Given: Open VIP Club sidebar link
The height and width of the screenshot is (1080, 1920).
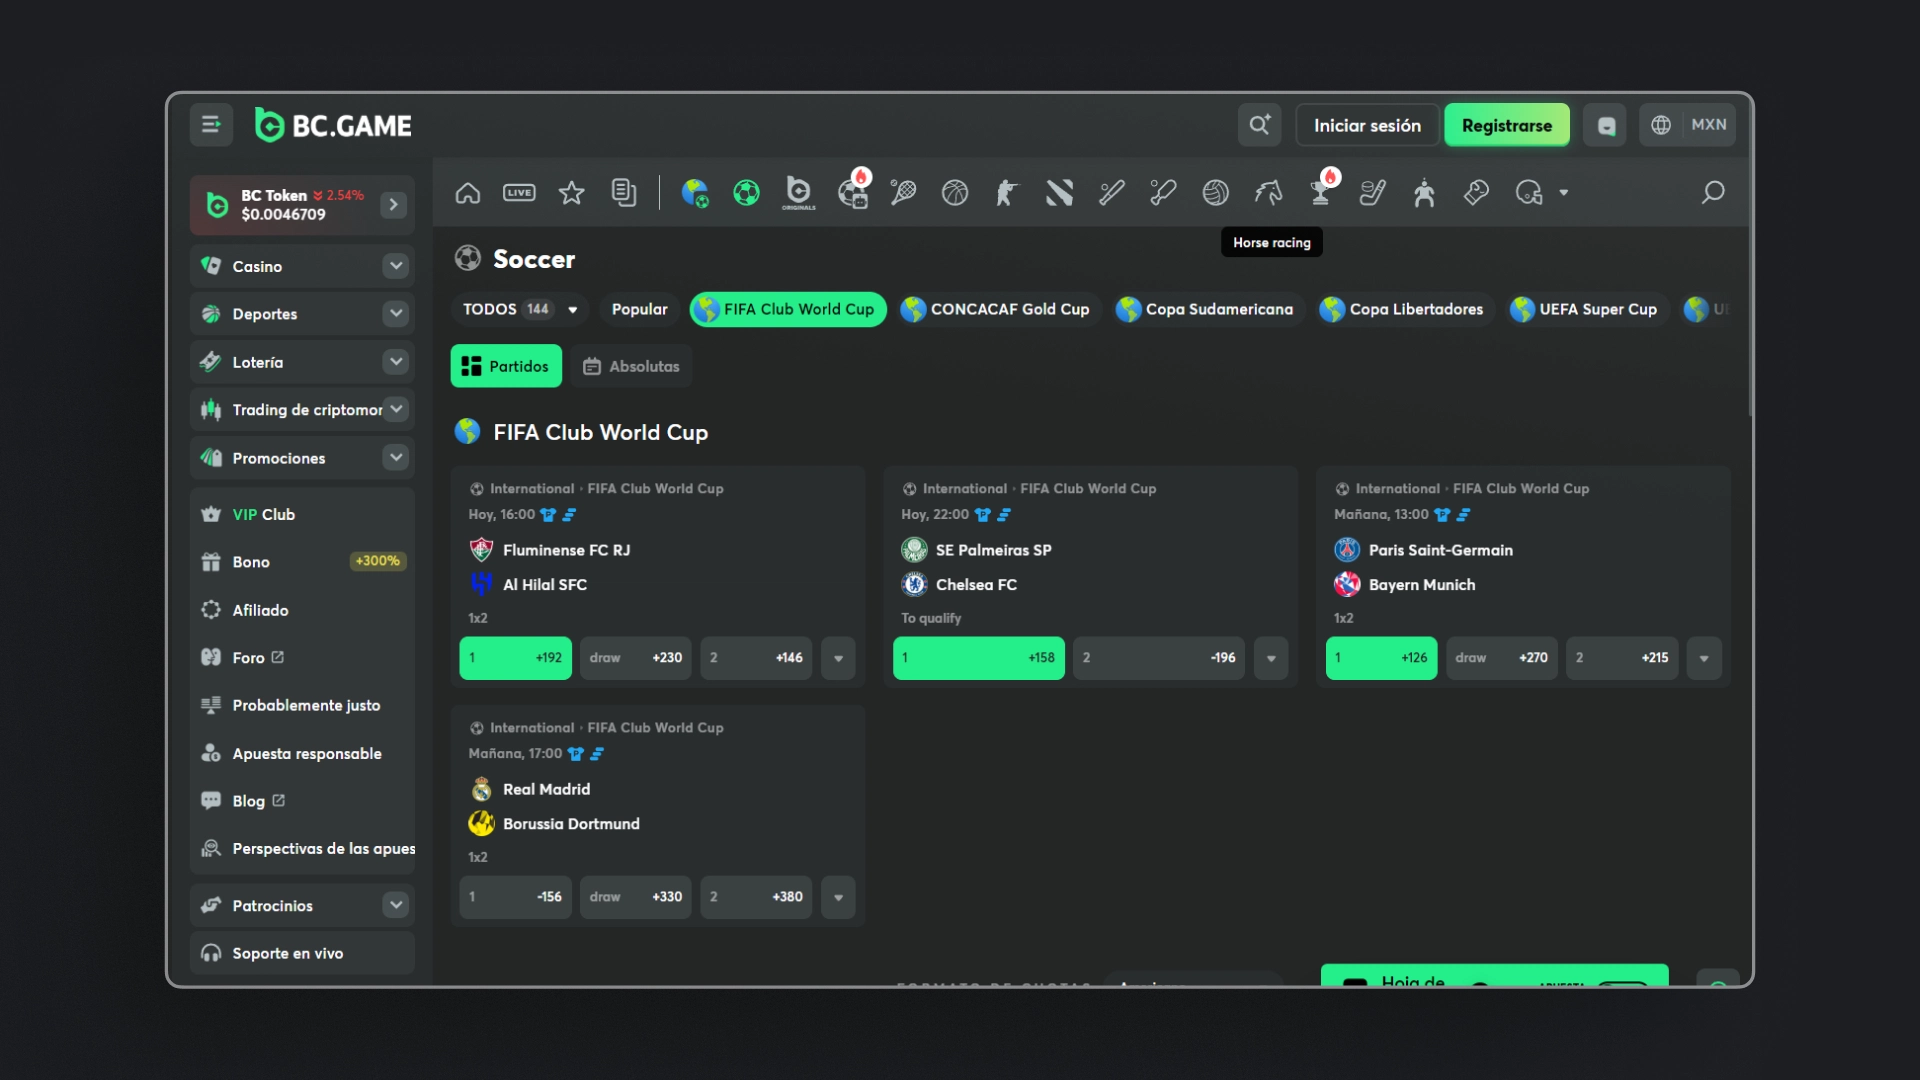Looking at the screenshot, I should point(302,514).
